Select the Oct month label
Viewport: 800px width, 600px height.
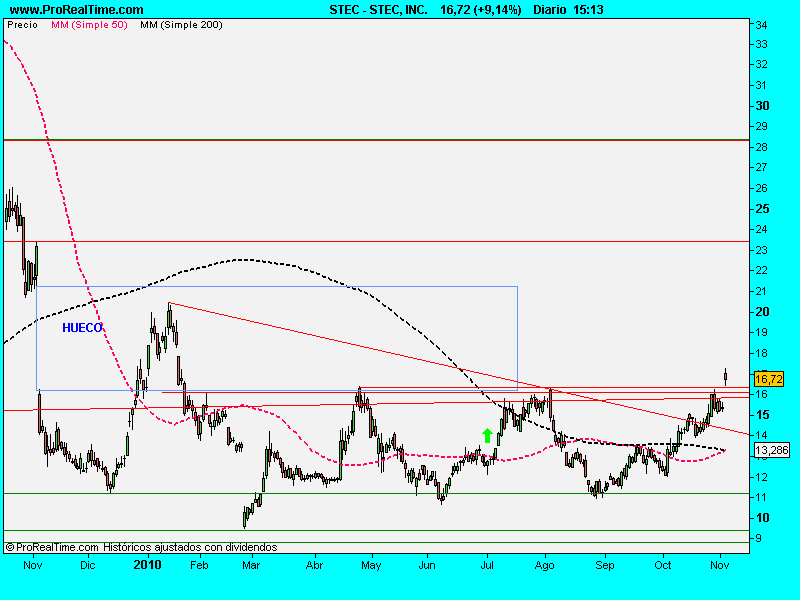[x=663, y=565]
